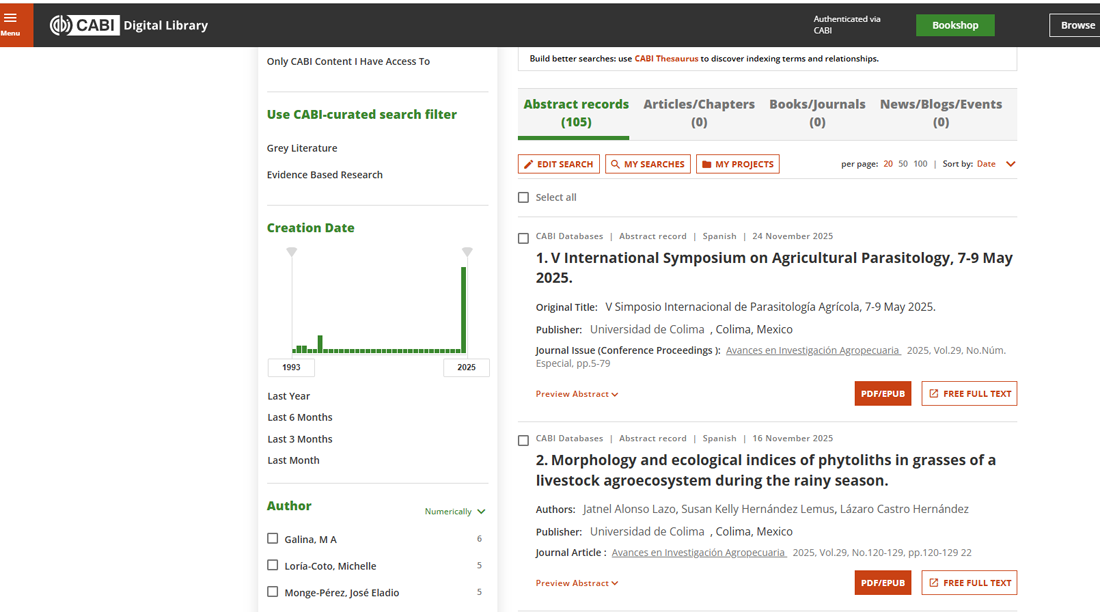This screenshot has width=1100, height=612.
Task: Open Author sort Numerically dropdown
Action: pos(454,512)
